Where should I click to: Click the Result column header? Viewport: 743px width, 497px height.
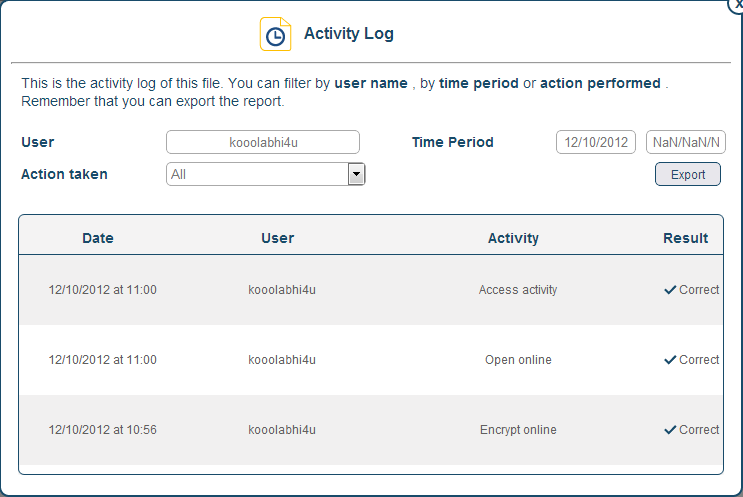(x=686, y=238)
